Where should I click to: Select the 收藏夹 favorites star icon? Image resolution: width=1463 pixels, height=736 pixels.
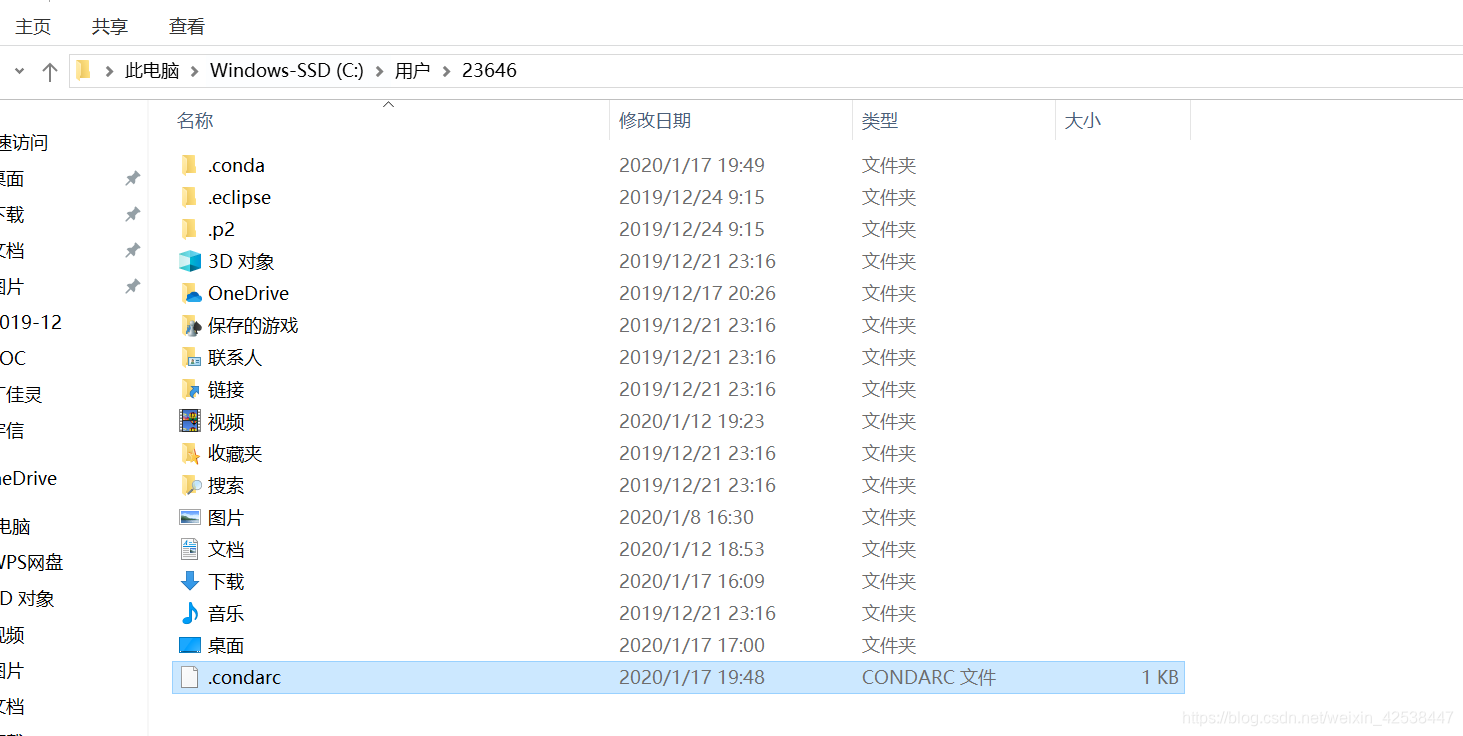pos(190,453)
